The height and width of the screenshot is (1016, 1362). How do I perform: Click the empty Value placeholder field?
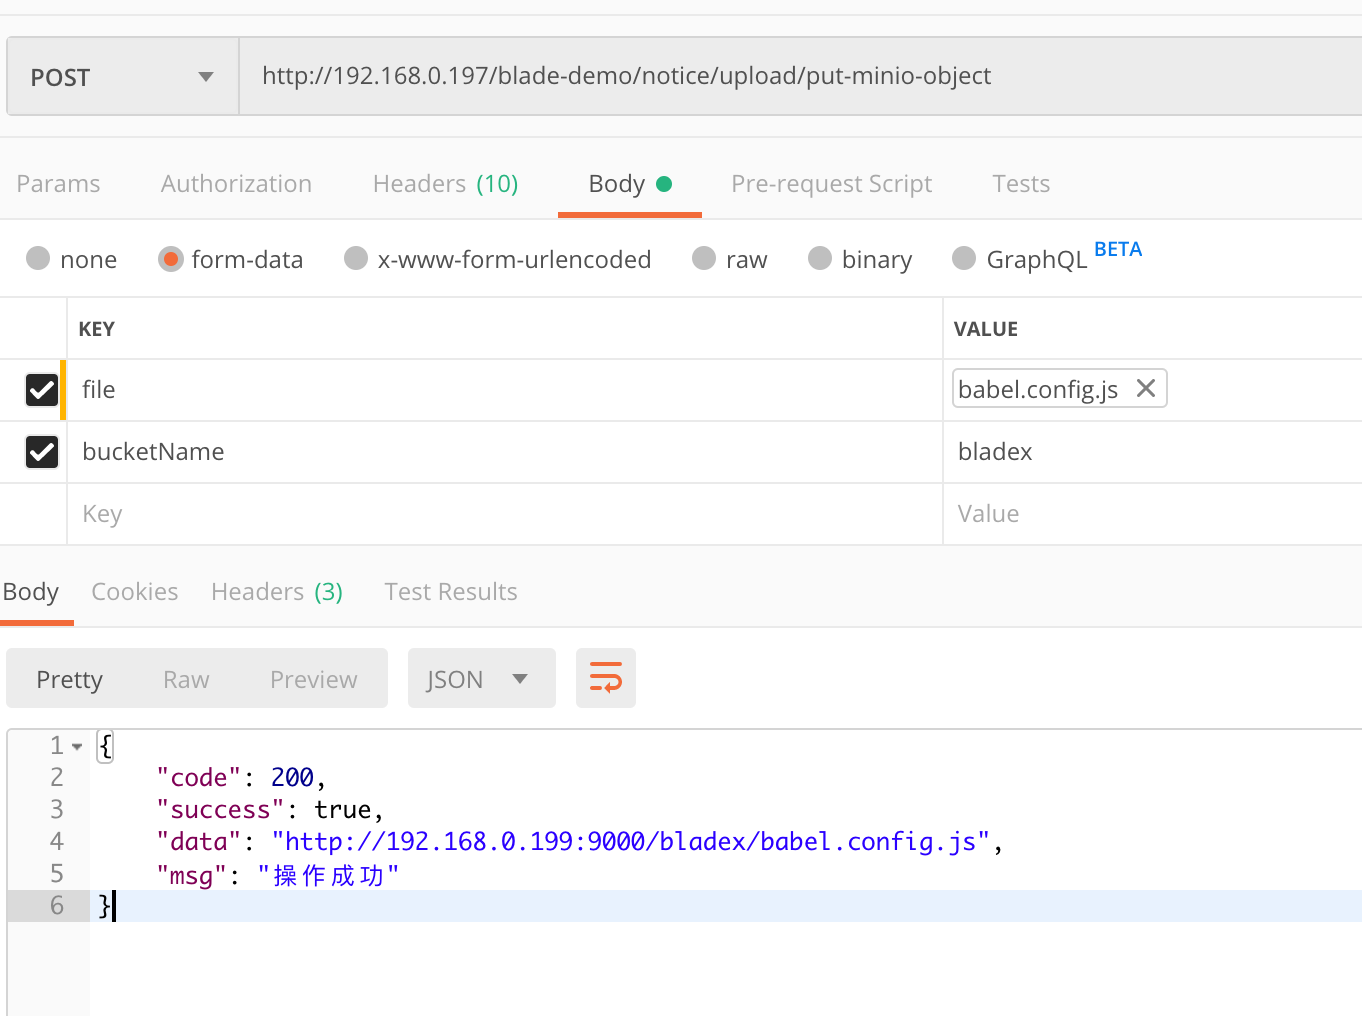coord(1152,514)
